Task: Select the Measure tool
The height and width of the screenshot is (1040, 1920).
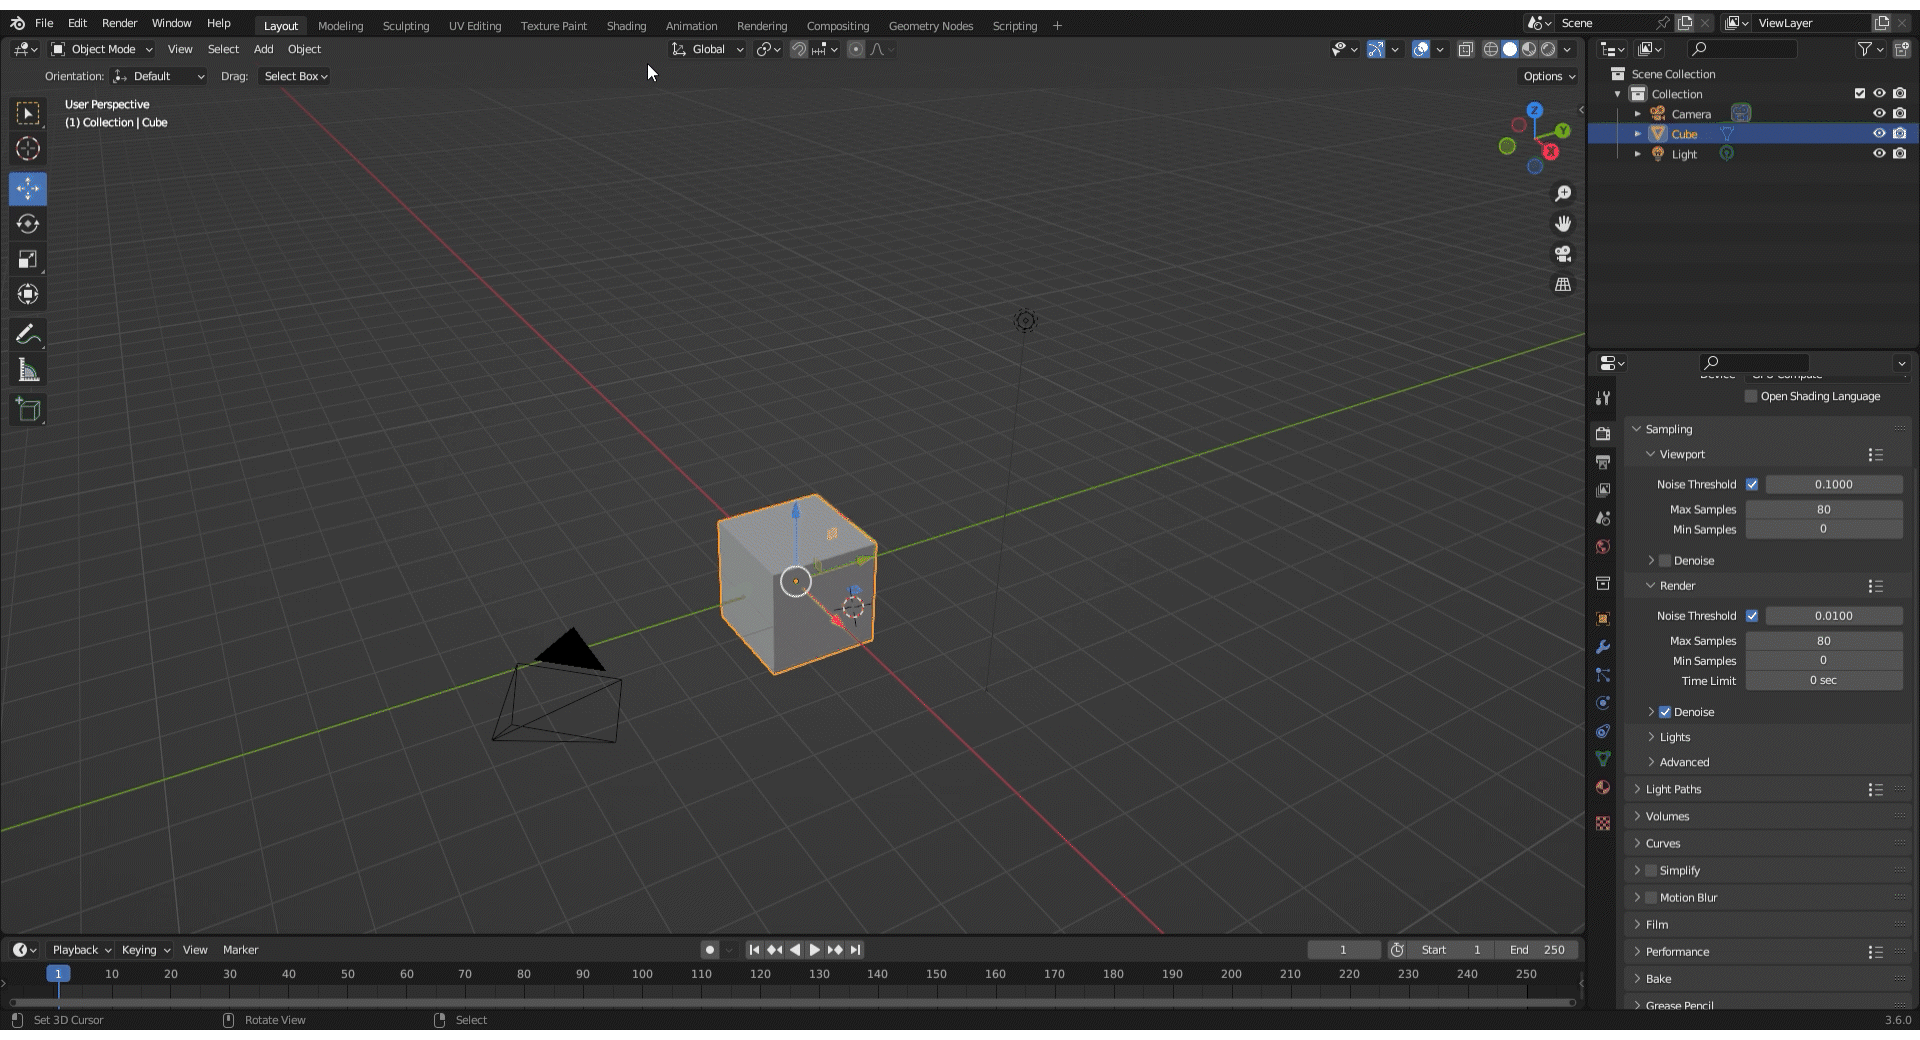Action: [28, 371]
